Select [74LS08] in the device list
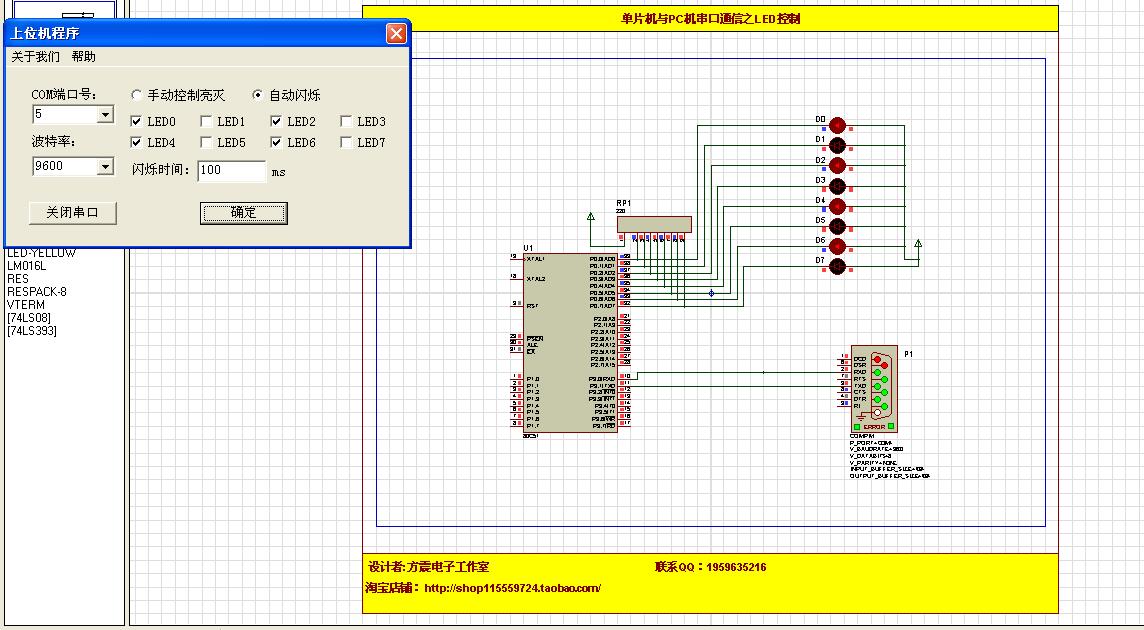This screenshot has height=630, width=1144. (x=28, y=318)
